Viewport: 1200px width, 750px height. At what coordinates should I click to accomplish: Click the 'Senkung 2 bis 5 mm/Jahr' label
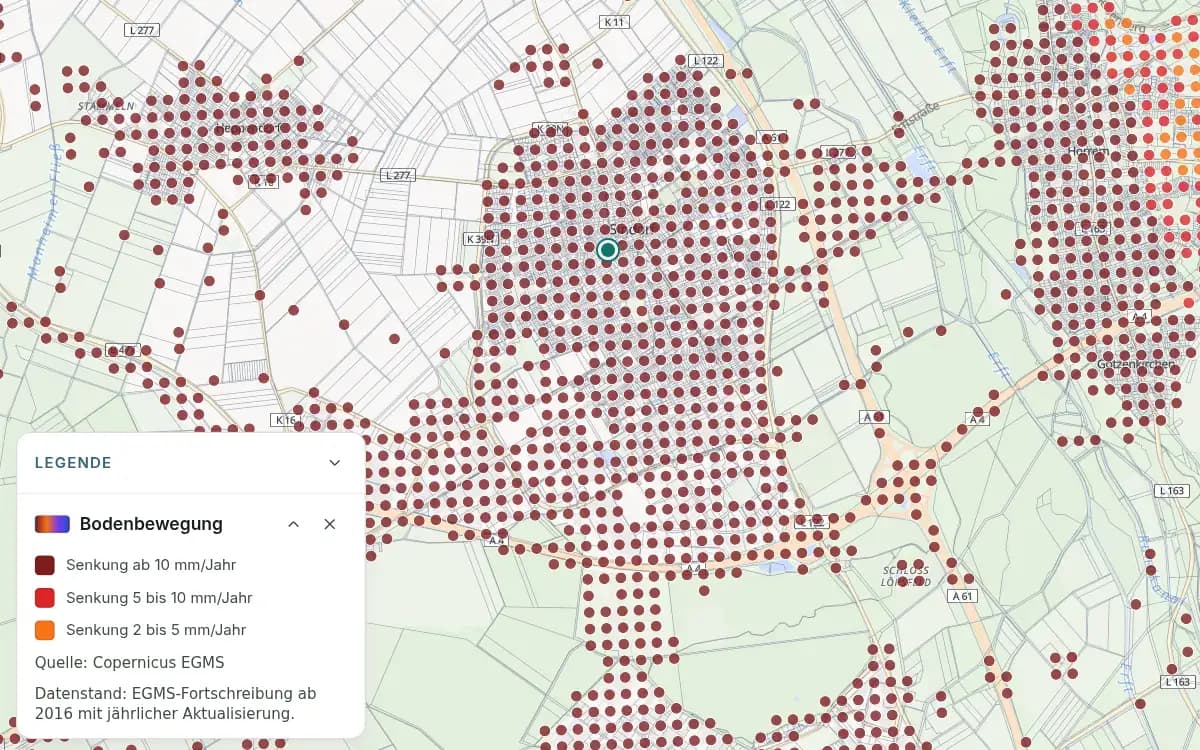156,630
